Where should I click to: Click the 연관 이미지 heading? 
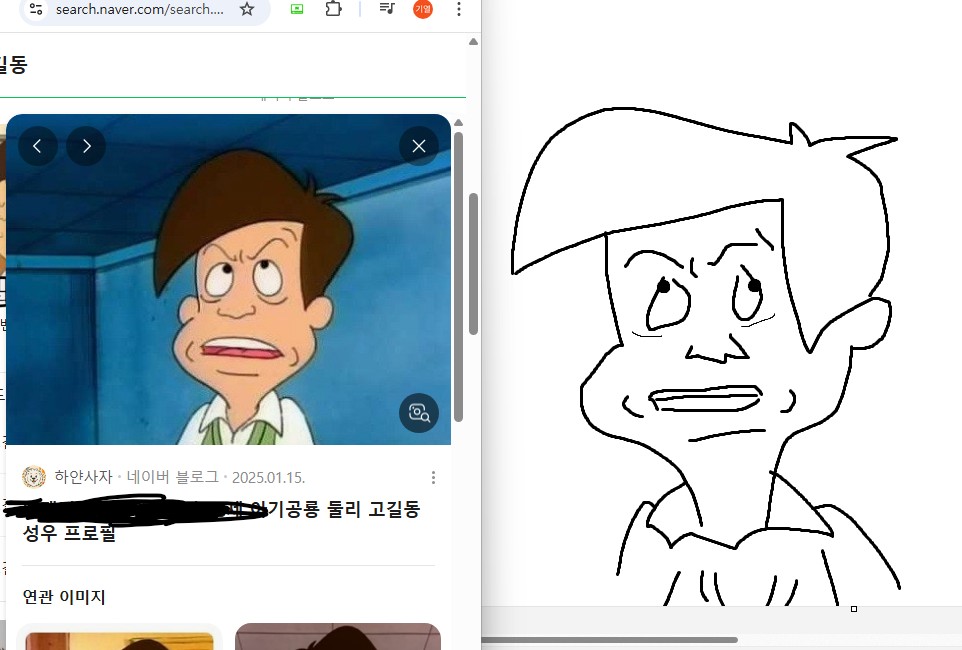coord(64,597)
